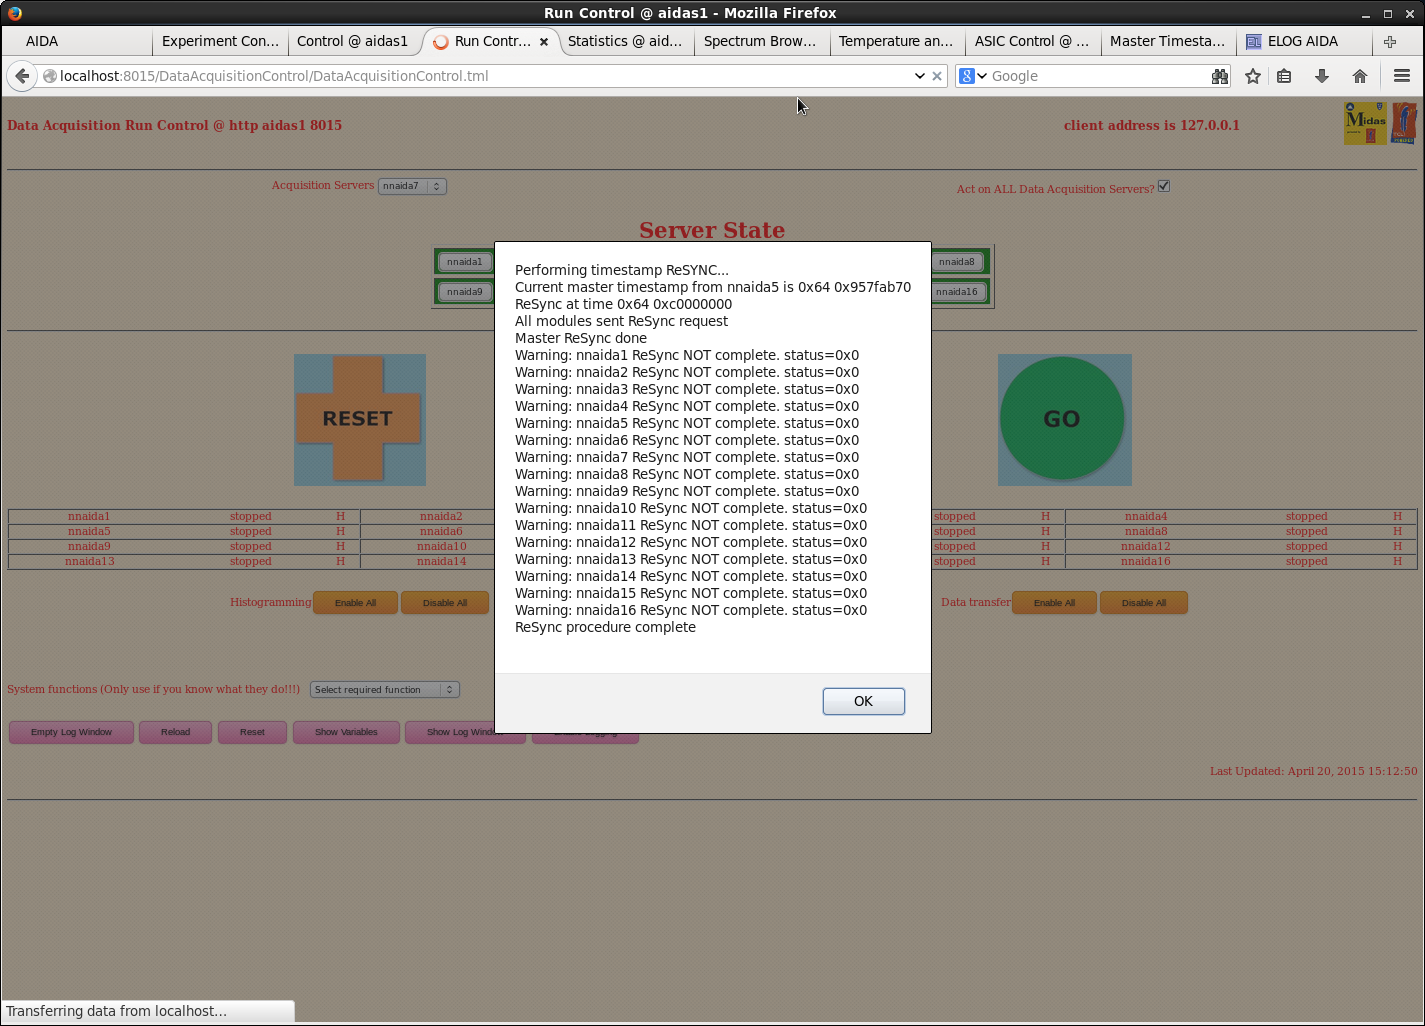Open a new tab with the plus icon
This screenshot has width=1425, height=1026.
pyautogui.click(x=1389, y=41)
